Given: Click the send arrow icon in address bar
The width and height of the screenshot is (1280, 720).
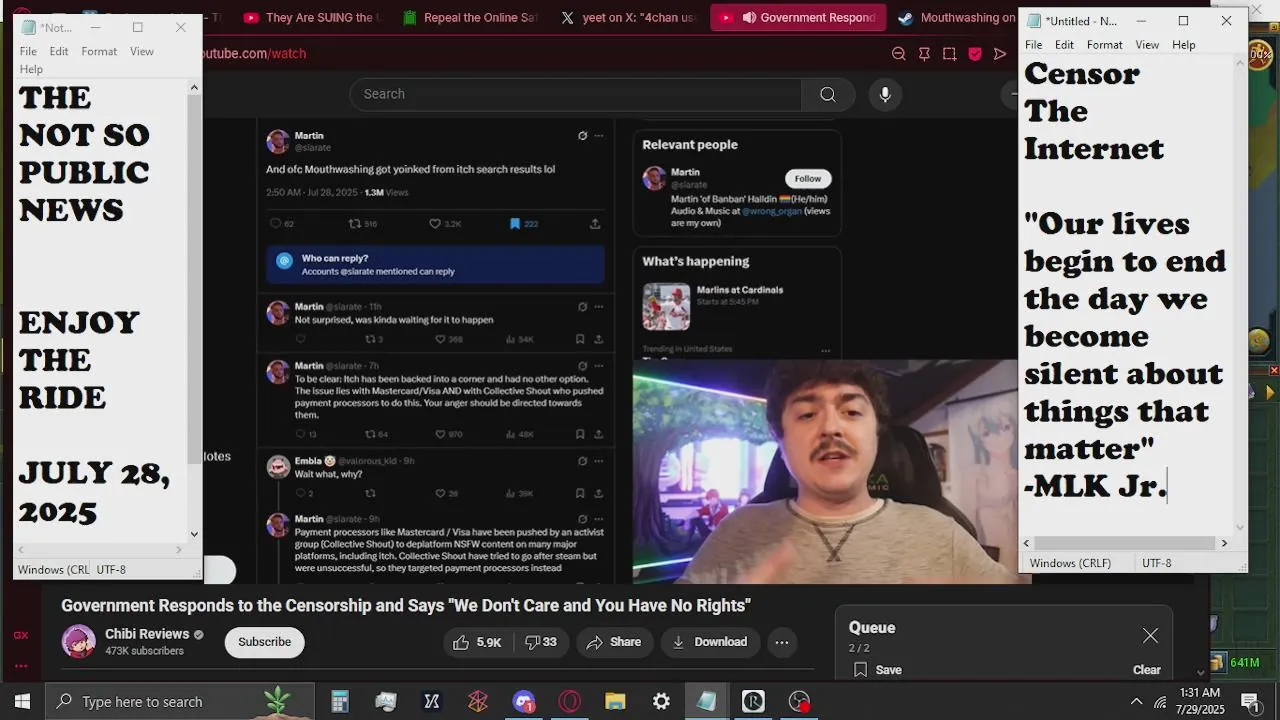Looking at the screenshot, I should coord(1000,54).
